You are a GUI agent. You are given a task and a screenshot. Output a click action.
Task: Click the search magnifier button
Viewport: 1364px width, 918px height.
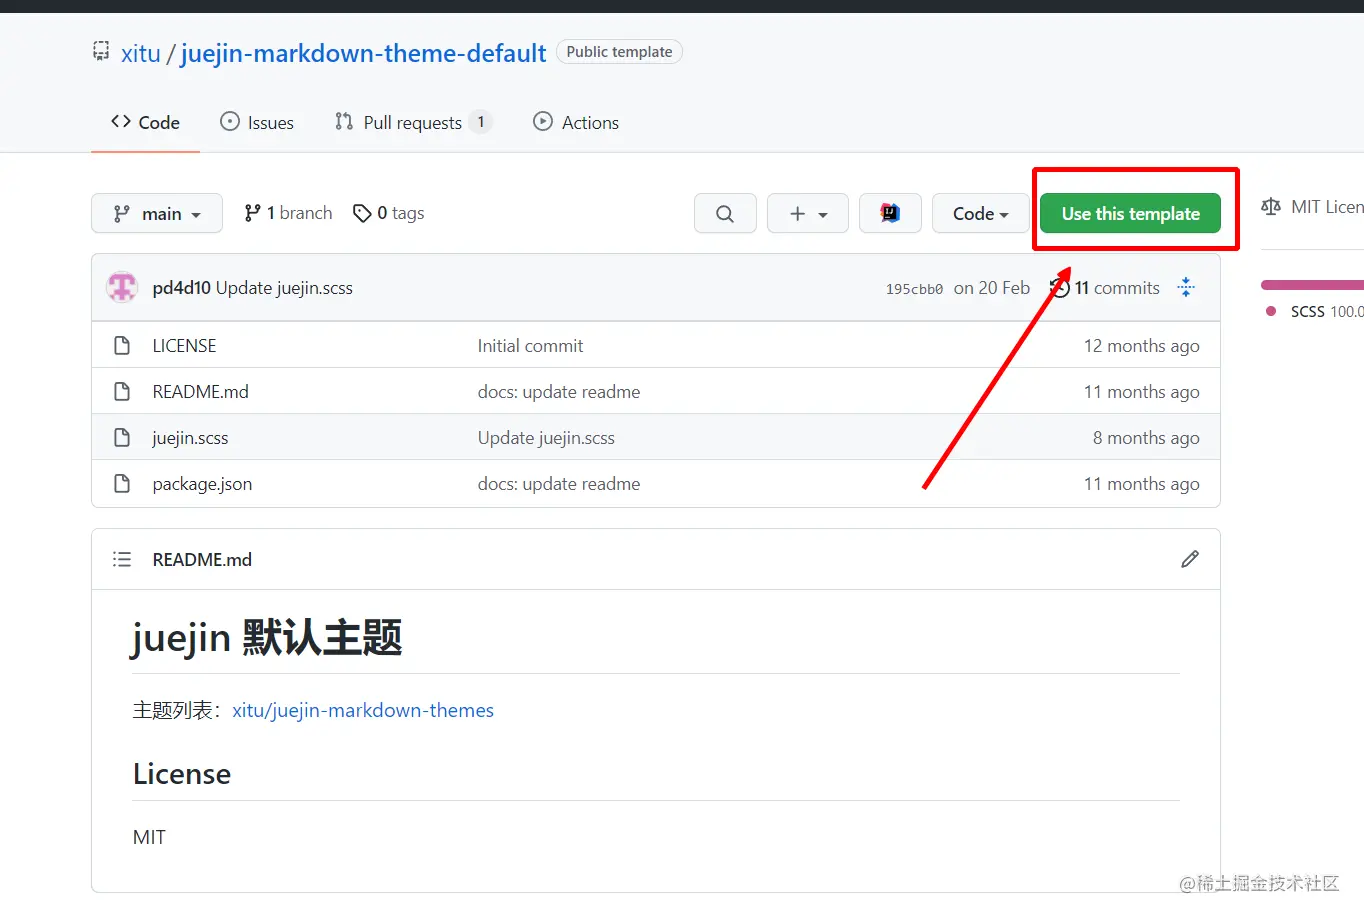[x=725, y=213]
